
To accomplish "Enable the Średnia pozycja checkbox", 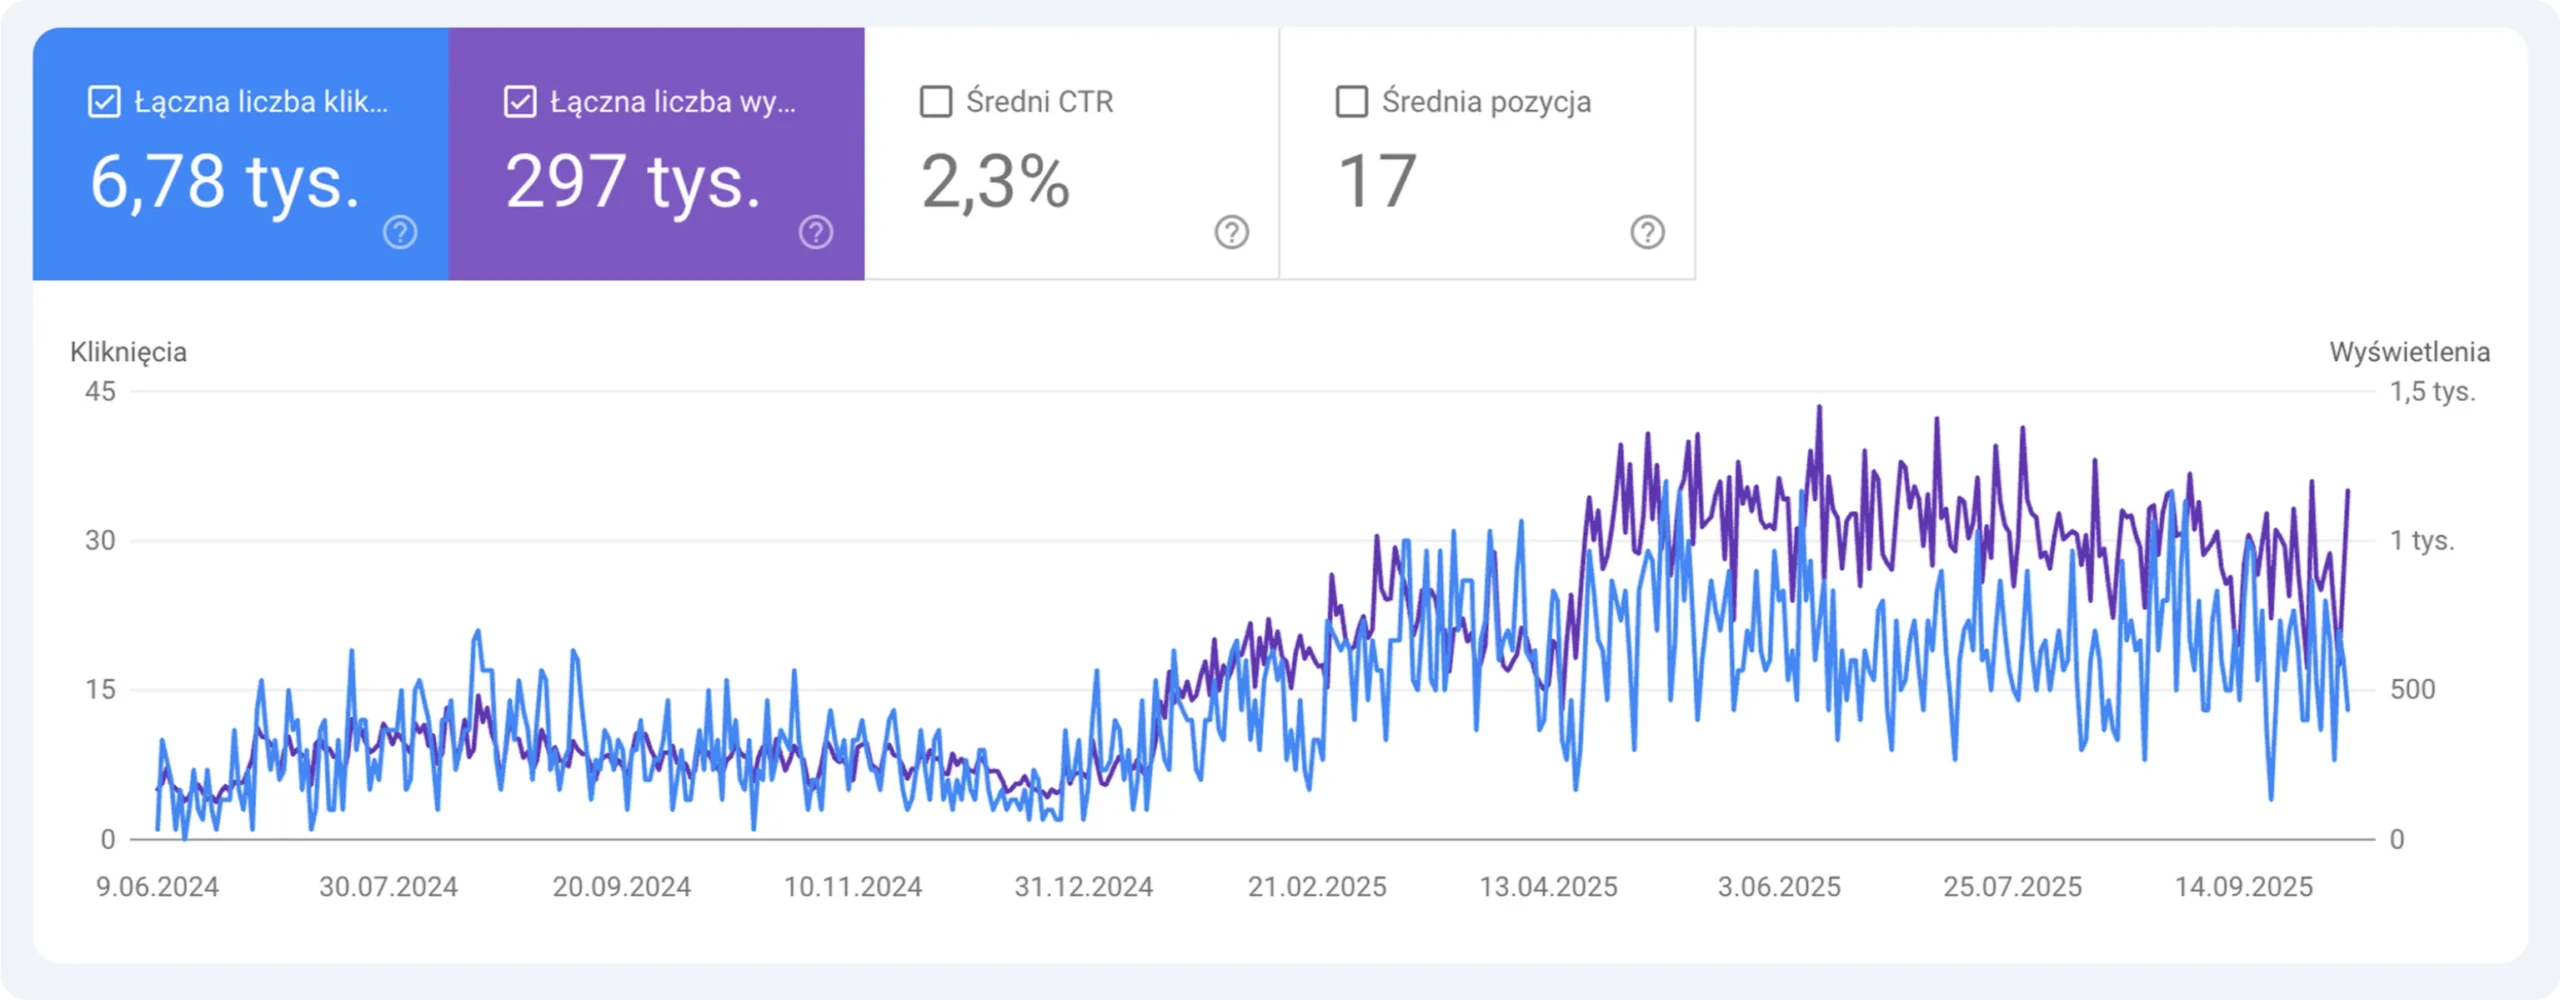I will pyautogui.click(x=1352, y=102).
